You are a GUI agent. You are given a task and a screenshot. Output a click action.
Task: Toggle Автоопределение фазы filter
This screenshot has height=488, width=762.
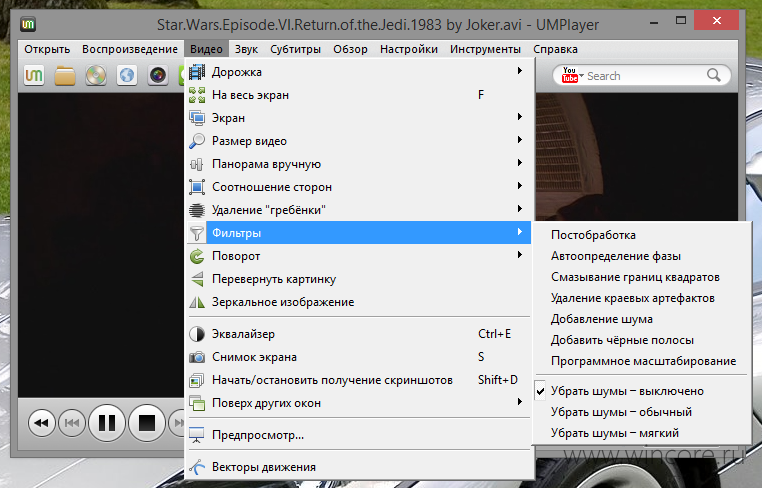(641, 256)
